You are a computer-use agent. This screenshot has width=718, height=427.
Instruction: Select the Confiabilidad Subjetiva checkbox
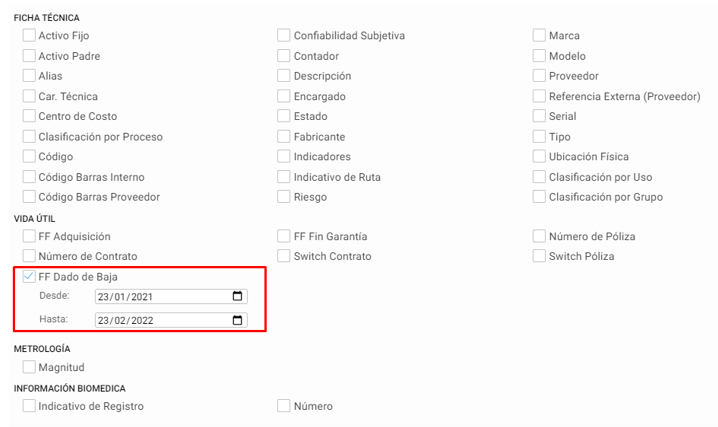(x=283, y=35)
